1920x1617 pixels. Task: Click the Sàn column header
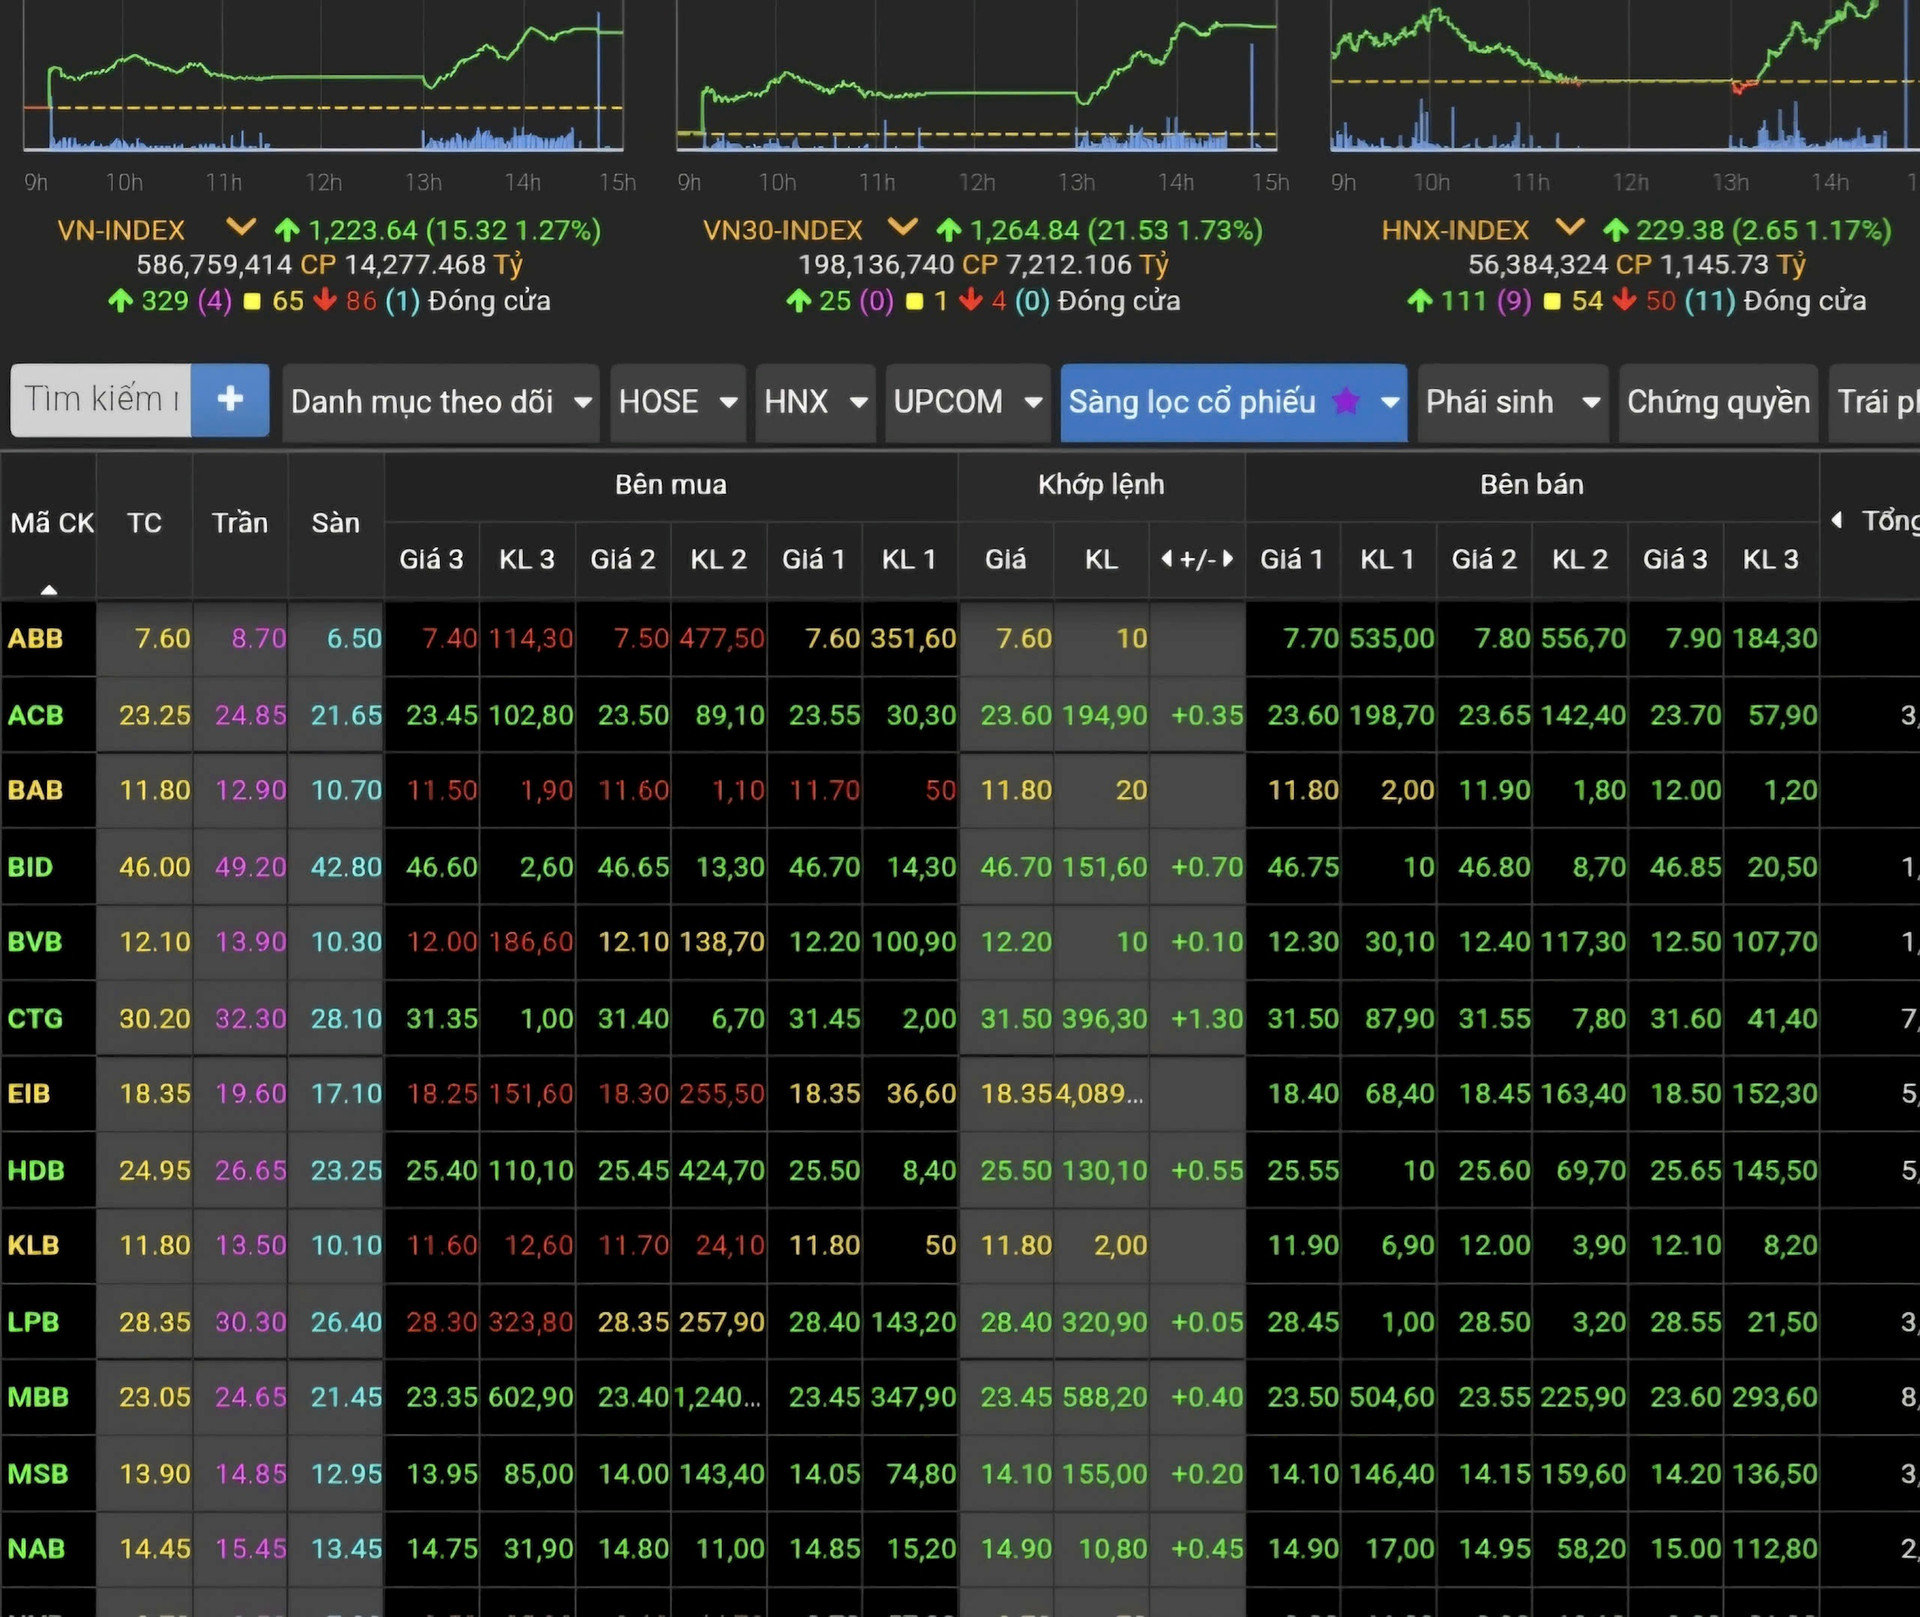click(x=335, y=523)
